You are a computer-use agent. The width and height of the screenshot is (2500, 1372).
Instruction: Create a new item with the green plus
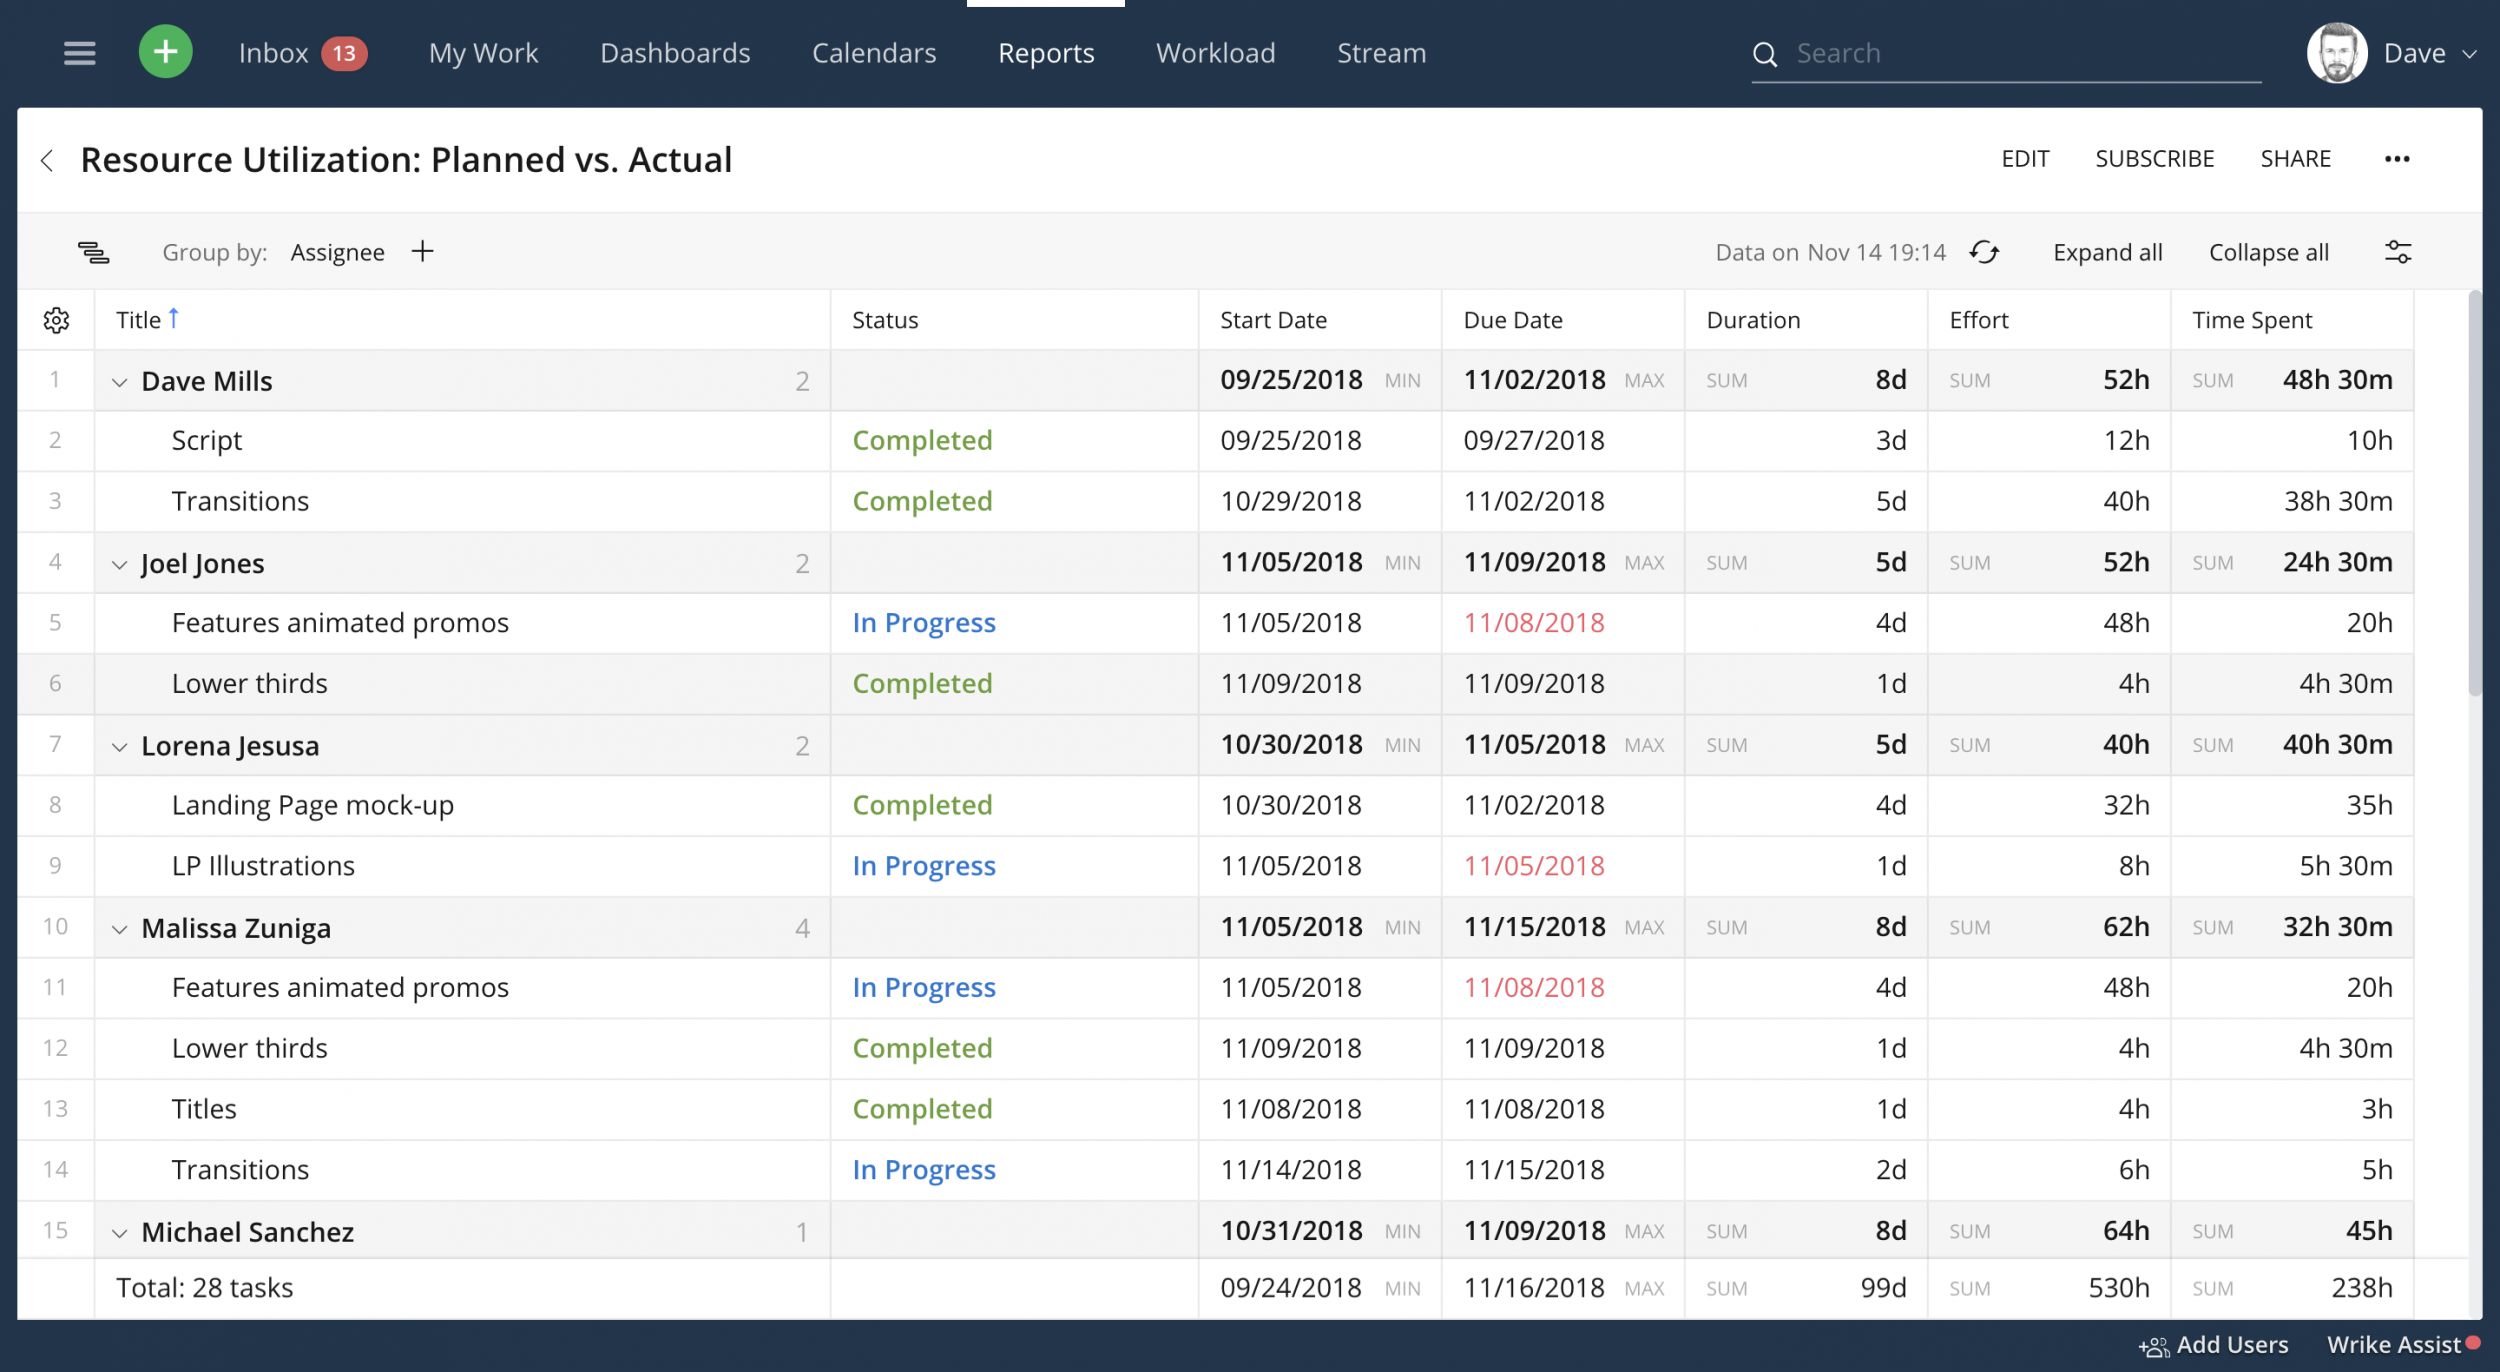pyautogui.click(x=165, y=52)
